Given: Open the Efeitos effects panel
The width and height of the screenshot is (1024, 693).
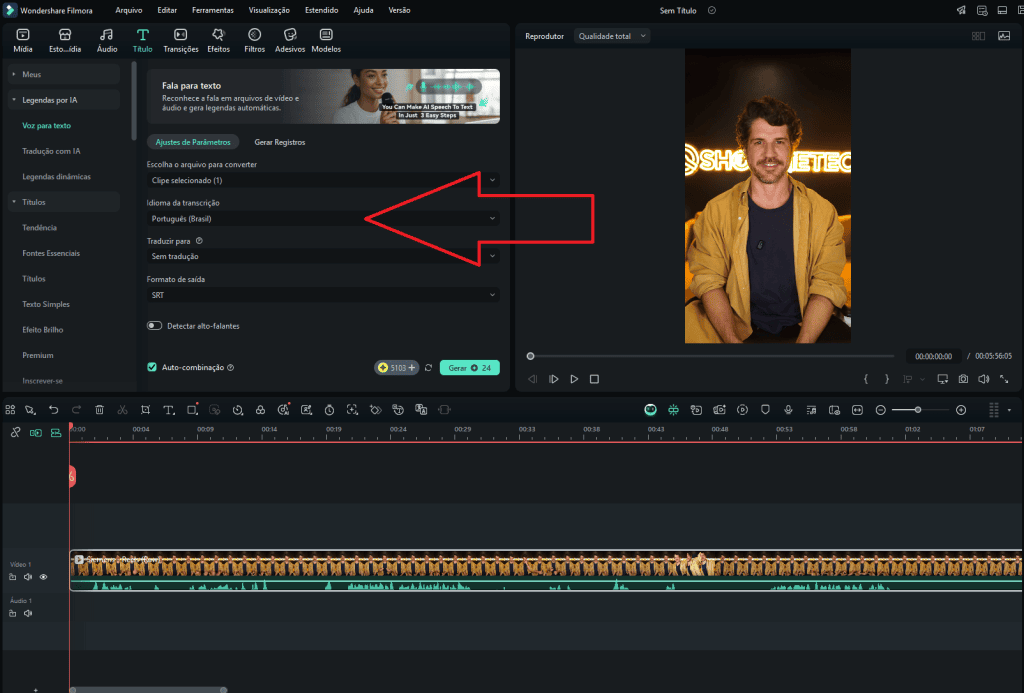Looking at the screenshot, I should [x=218, y=40].
